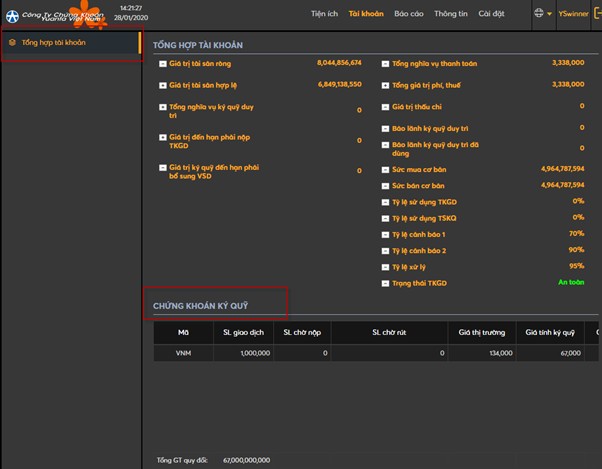Open the Tiện ích menu
The height and width of the screenshot is (469, 602).
coord(323,14)
